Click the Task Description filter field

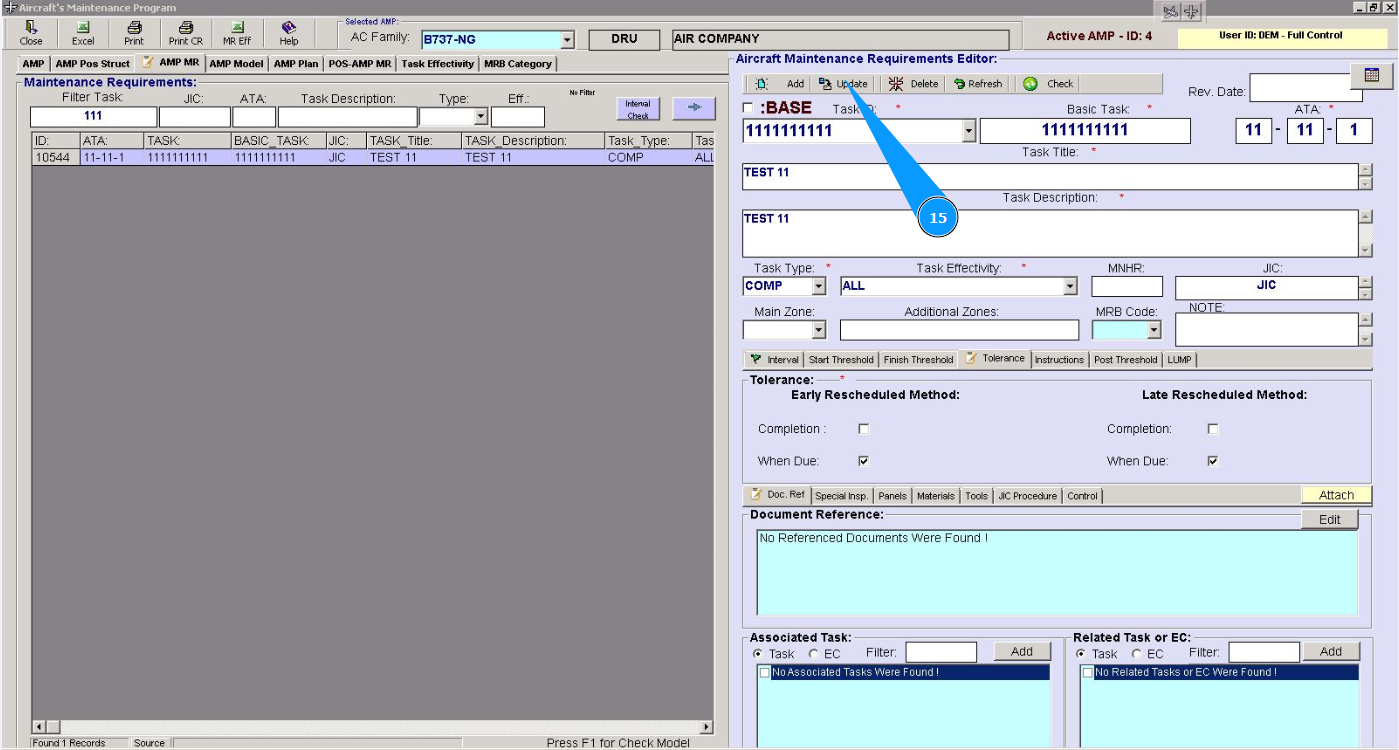coord(347,117)
